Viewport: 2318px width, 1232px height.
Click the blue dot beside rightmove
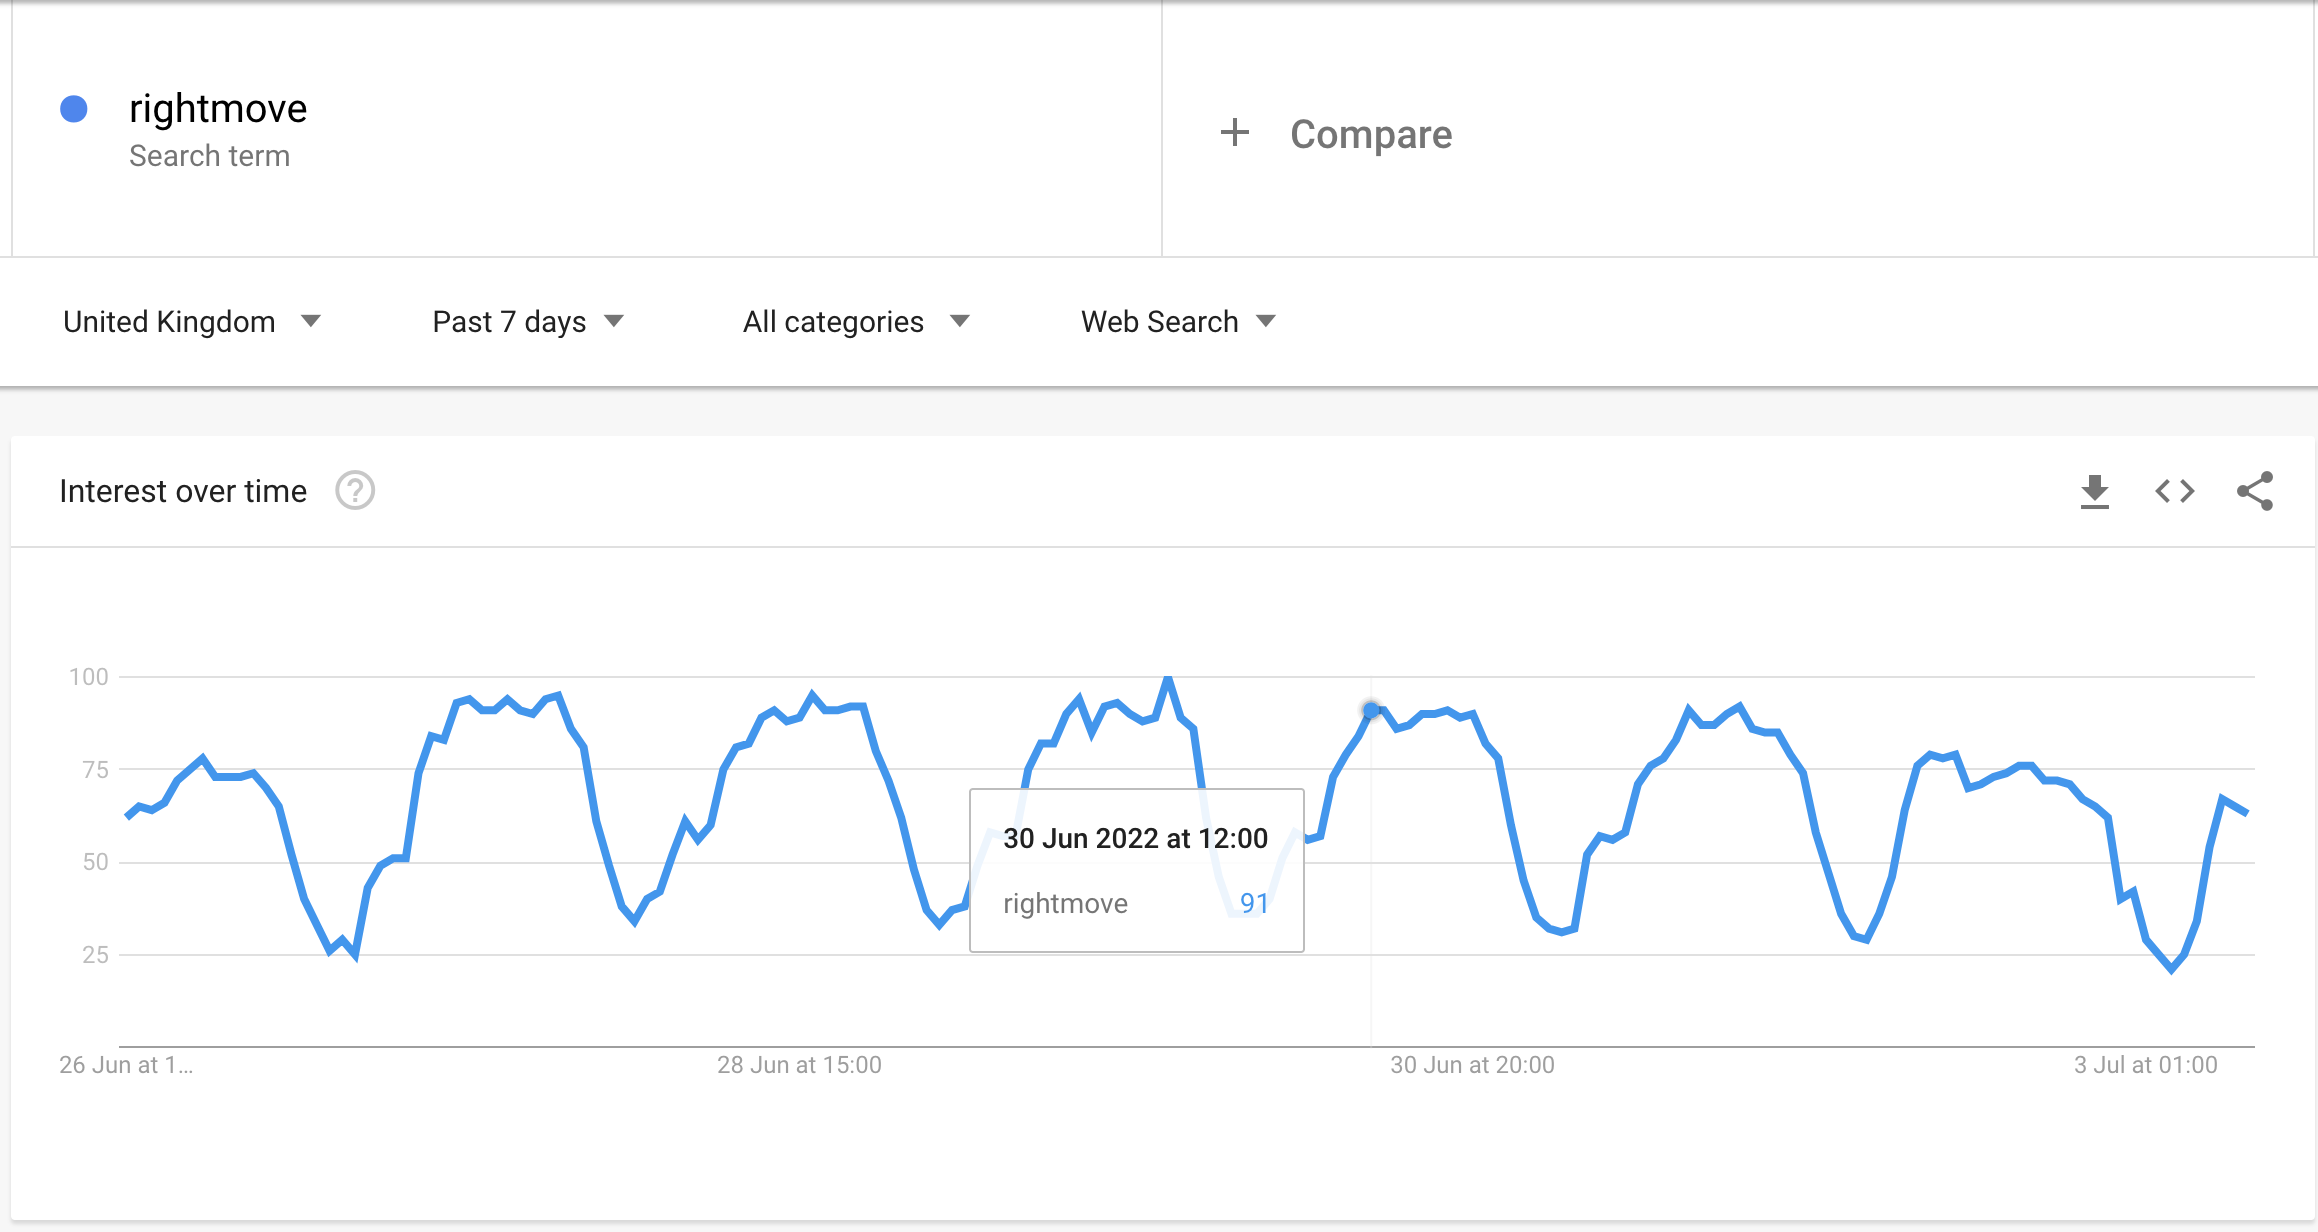coord(74,109)
